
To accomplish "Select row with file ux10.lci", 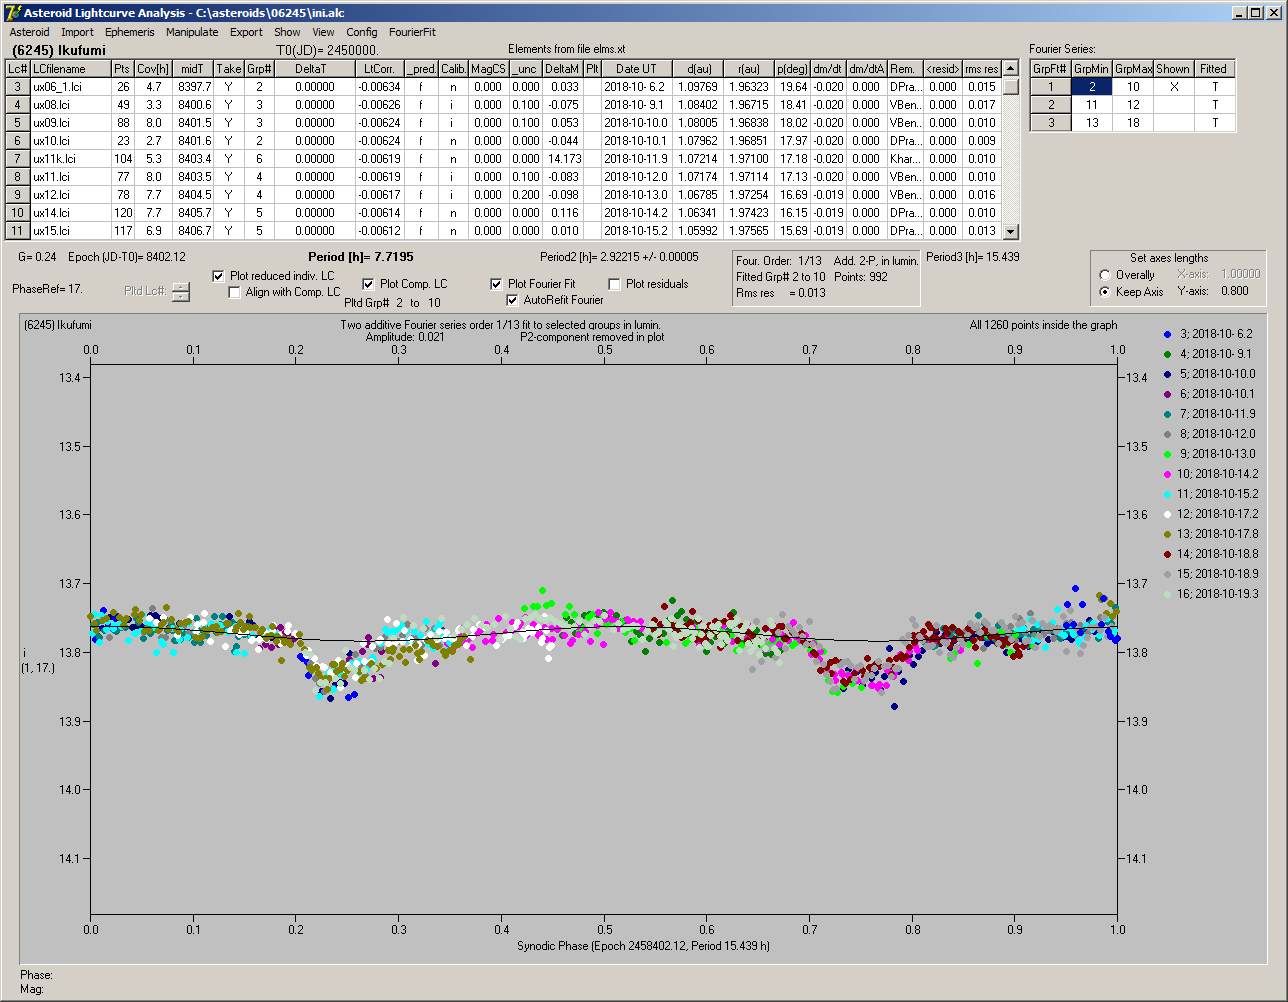I will [x=504, y=141].
